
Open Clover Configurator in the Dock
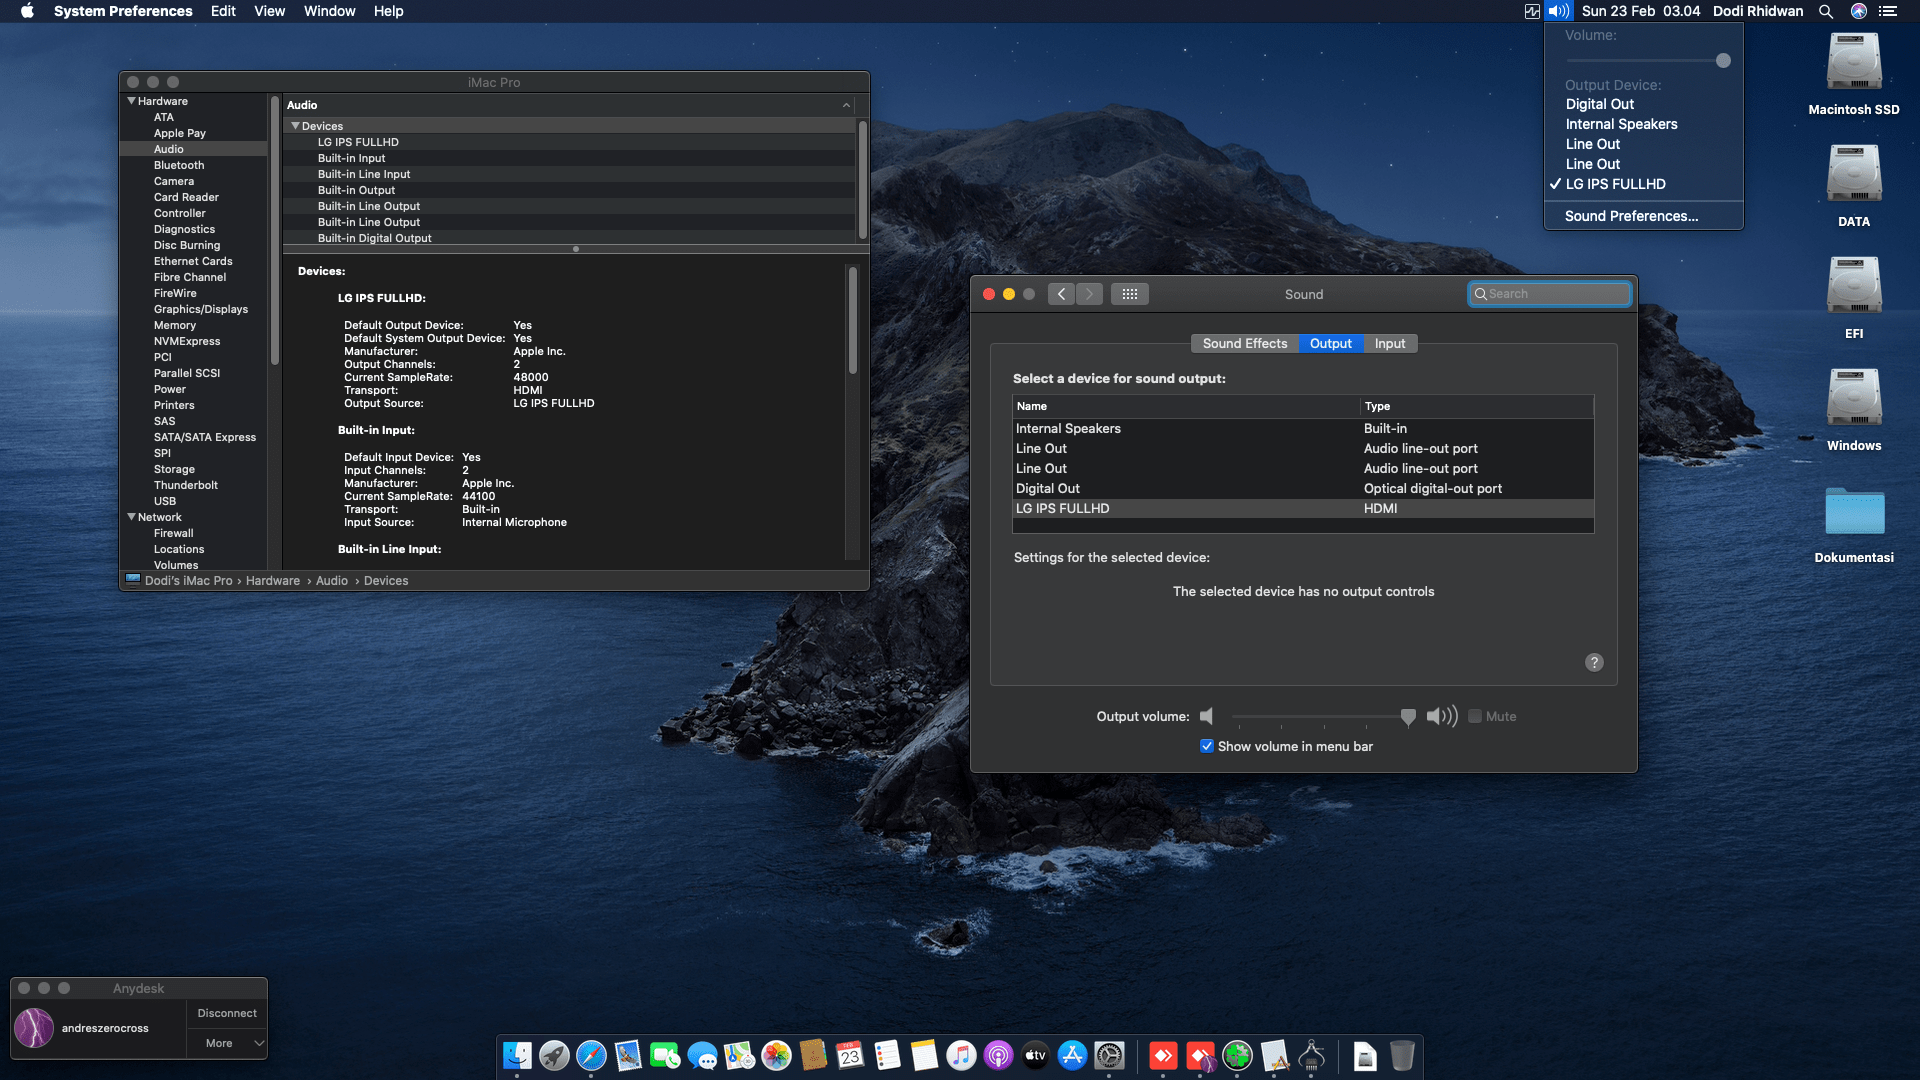click(1237, 1055)
